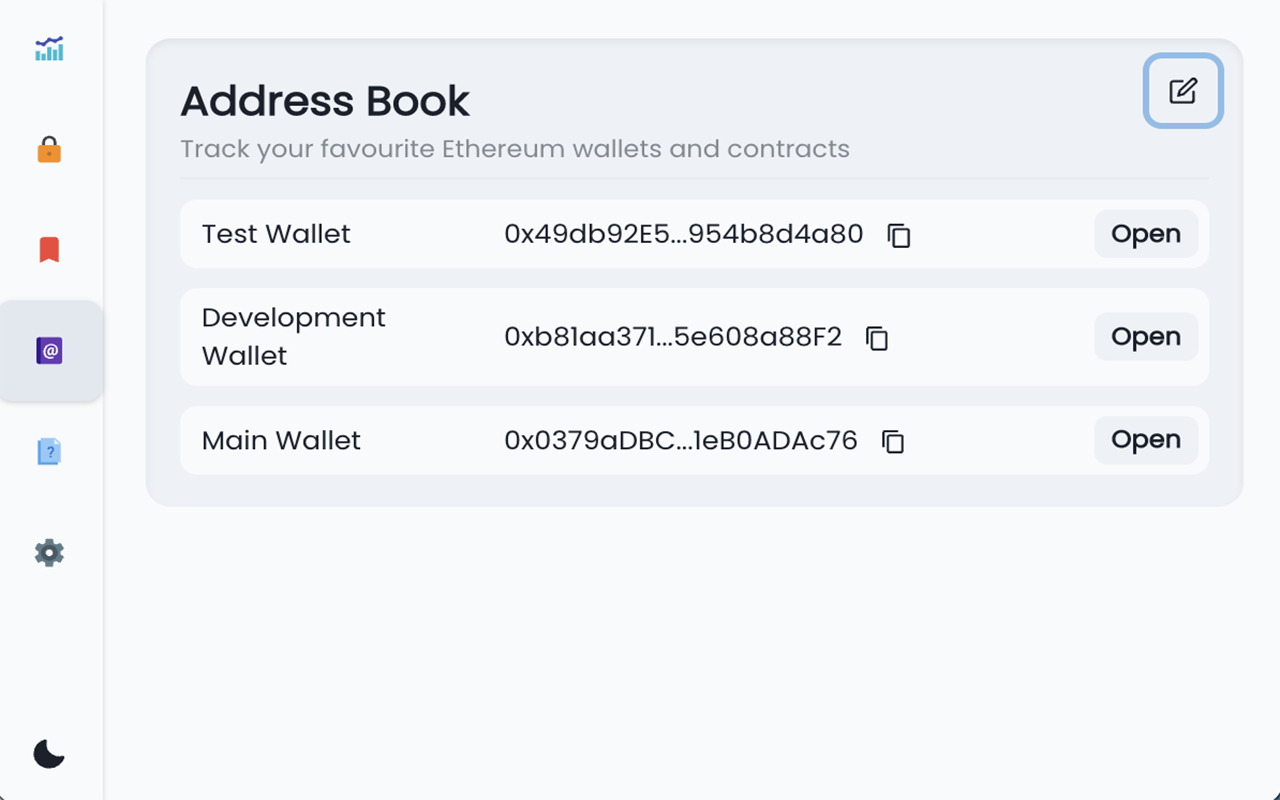Screen dimensions: 1280x800
Task: Click the Test Wallet truncated address text
Action: 684,234
